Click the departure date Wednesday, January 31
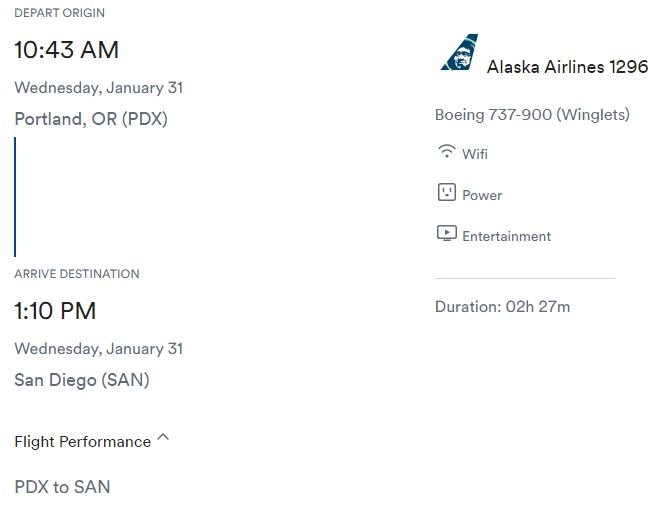This screenshot has width=664, height=506. pos(99,88)
